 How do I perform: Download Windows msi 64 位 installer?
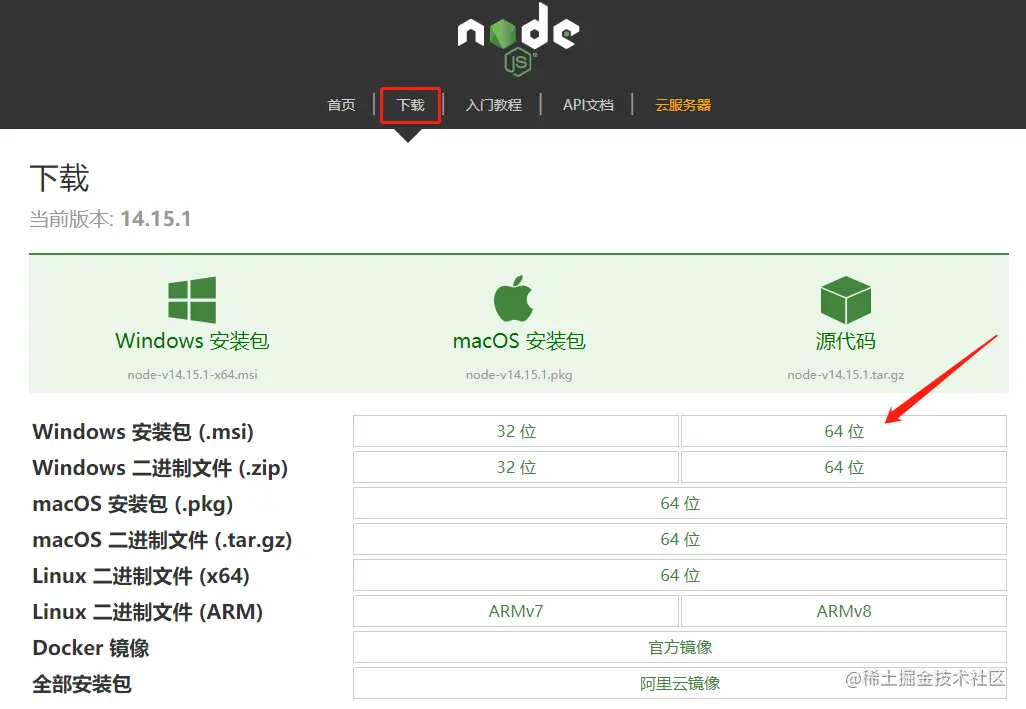point(843,431)
